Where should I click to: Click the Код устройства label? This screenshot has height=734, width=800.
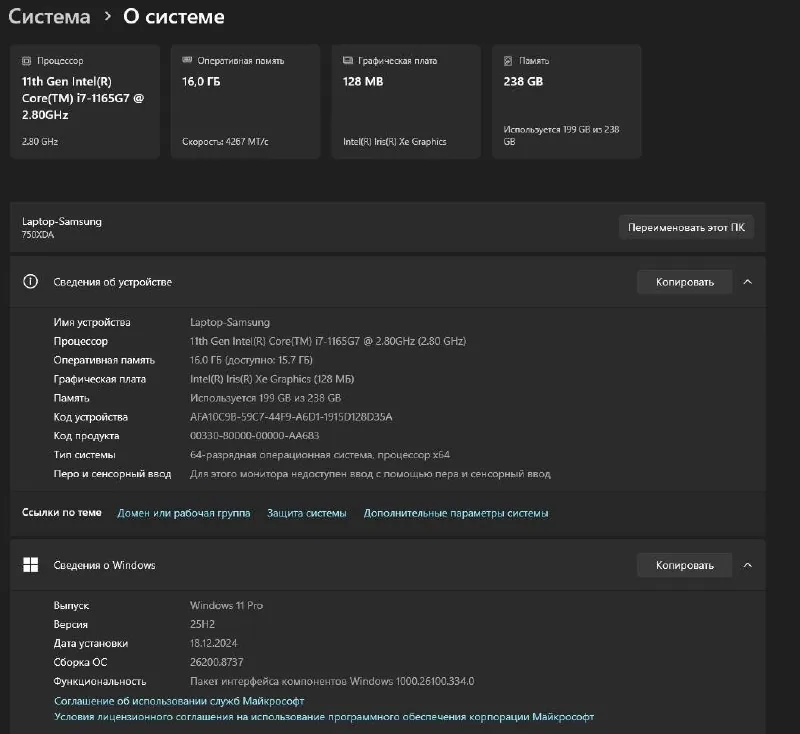point(91,417)
